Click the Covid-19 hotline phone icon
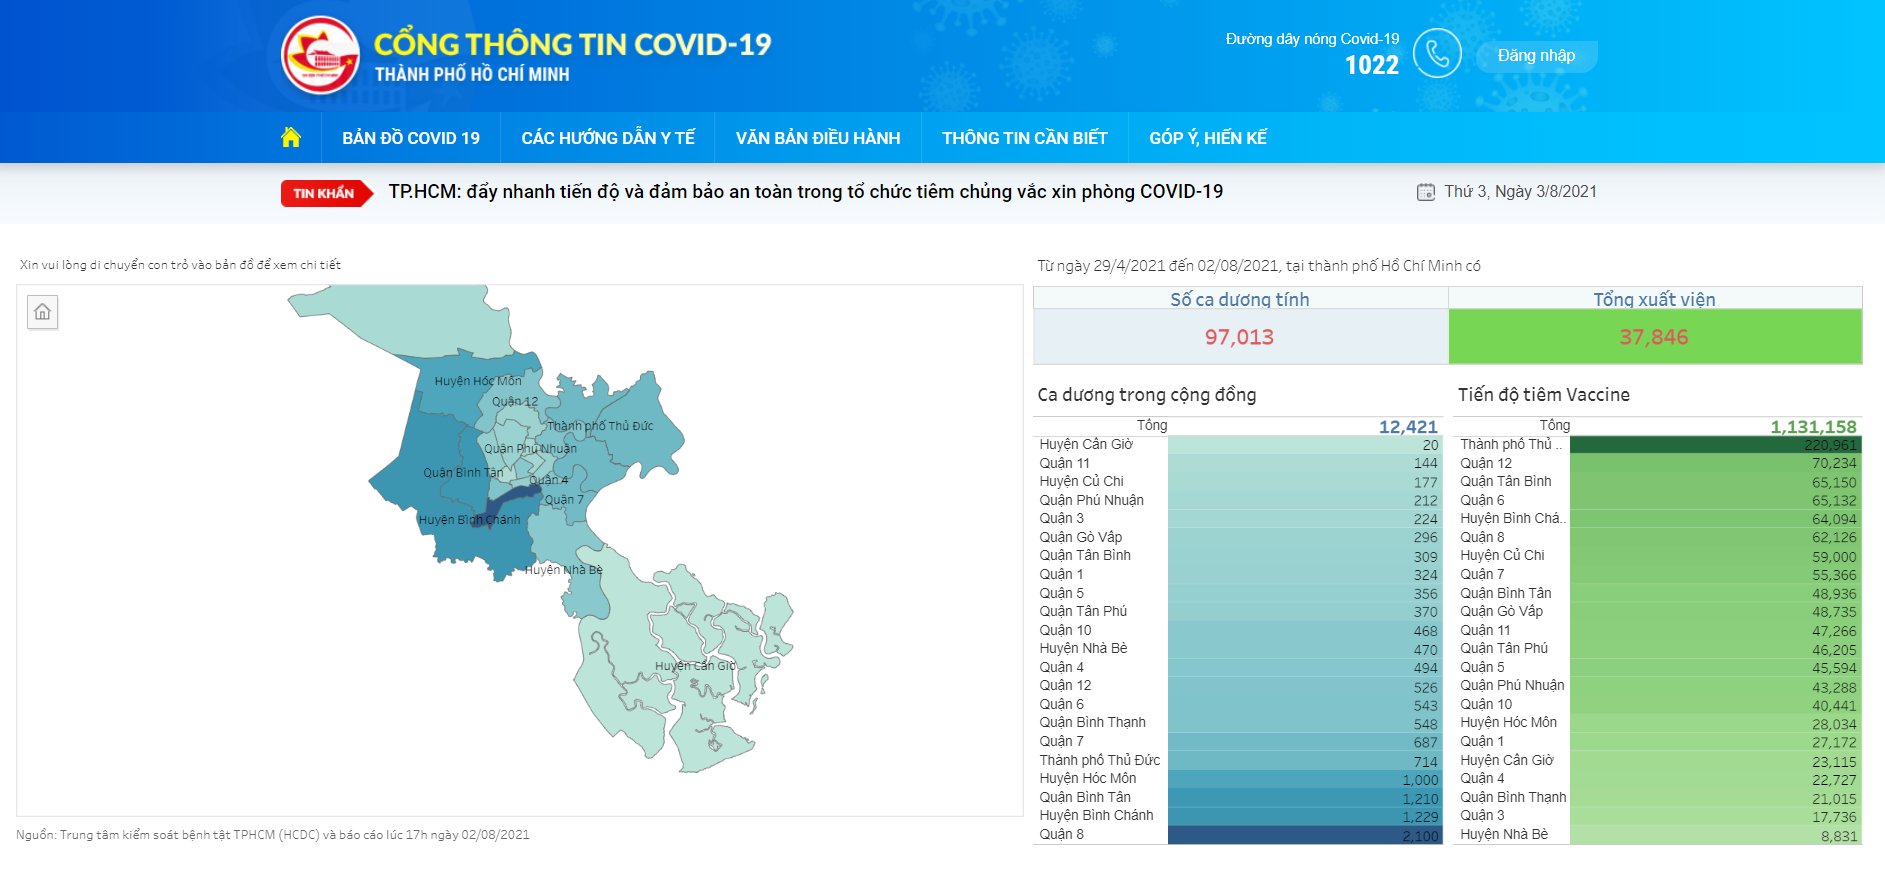The height and width of the screenshot is (889, 1885). pos(1437,54)
